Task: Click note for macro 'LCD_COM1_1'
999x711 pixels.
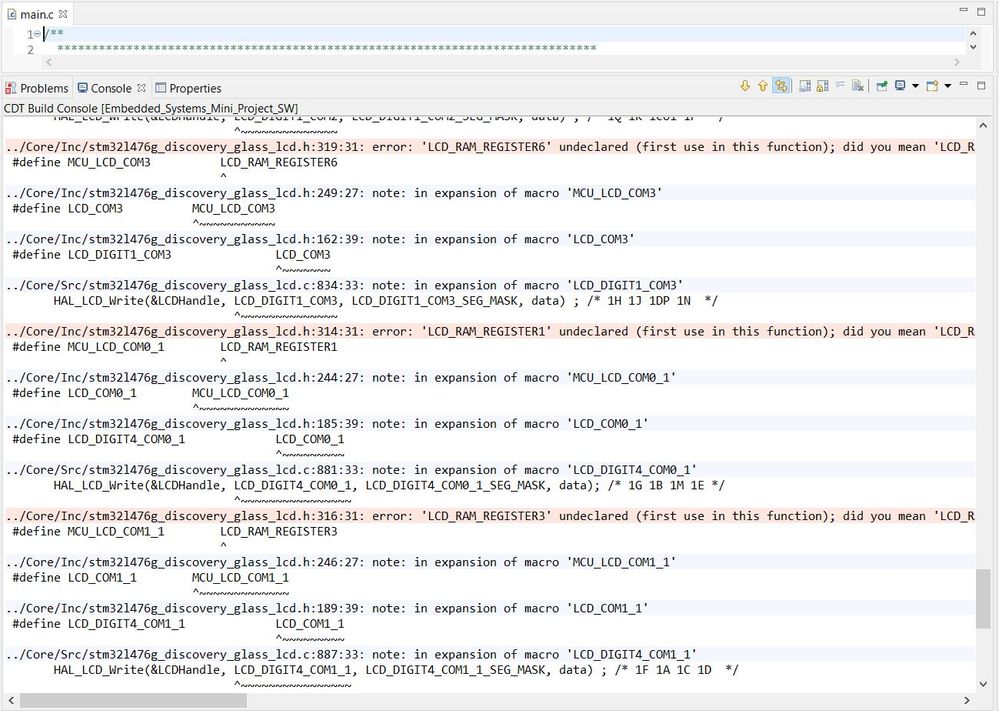Action: 327,608
